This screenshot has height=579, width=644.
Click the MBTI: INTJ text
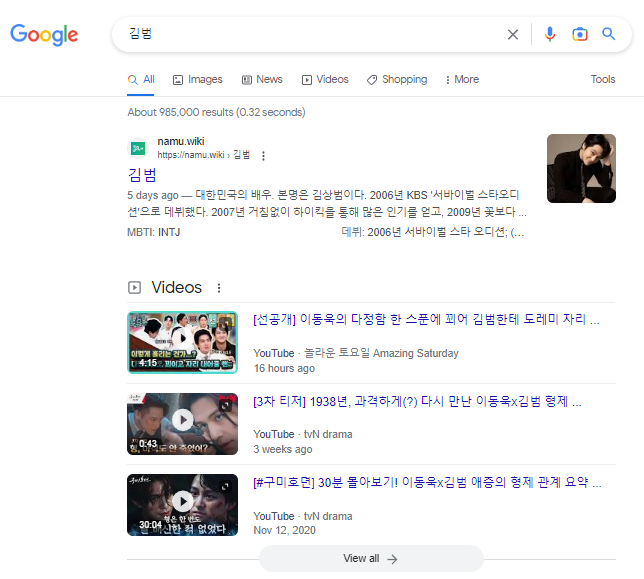tap(154, 232)
